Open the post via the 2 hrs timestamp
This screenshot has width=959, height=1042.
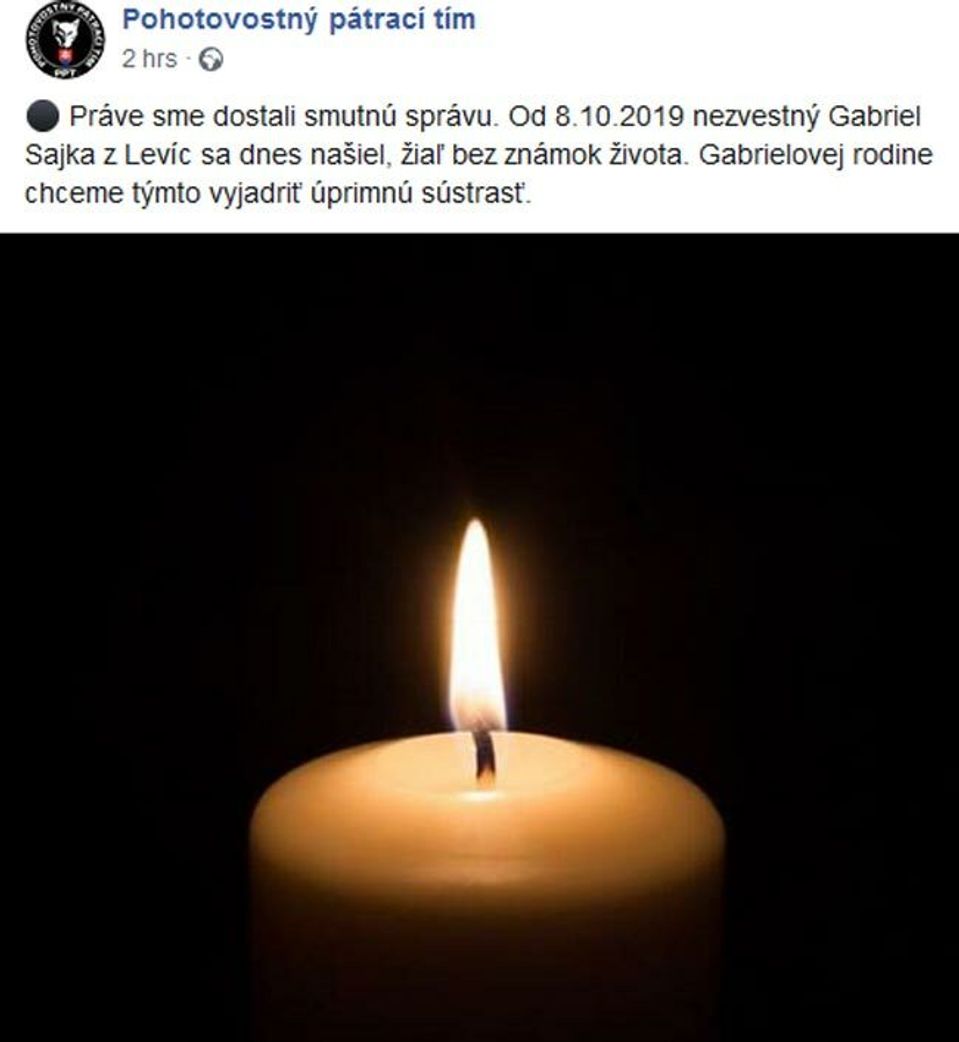(x=150, y=59)
